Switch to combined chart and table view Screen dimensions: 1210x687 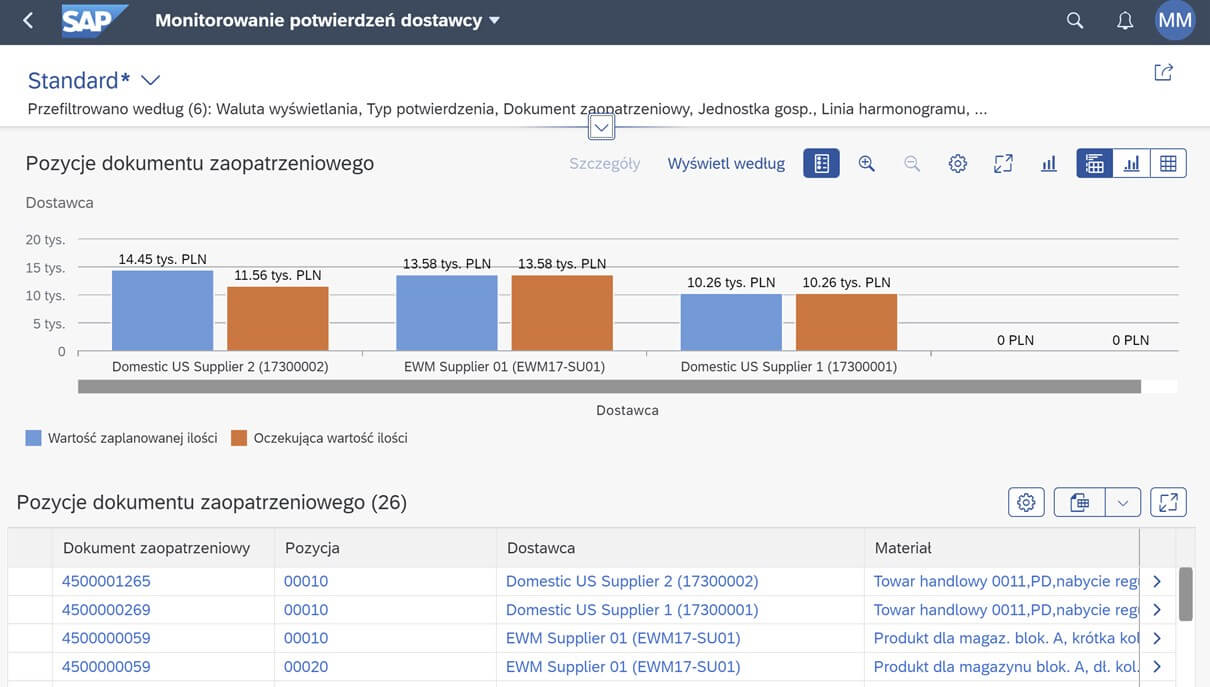point(1095,164)
